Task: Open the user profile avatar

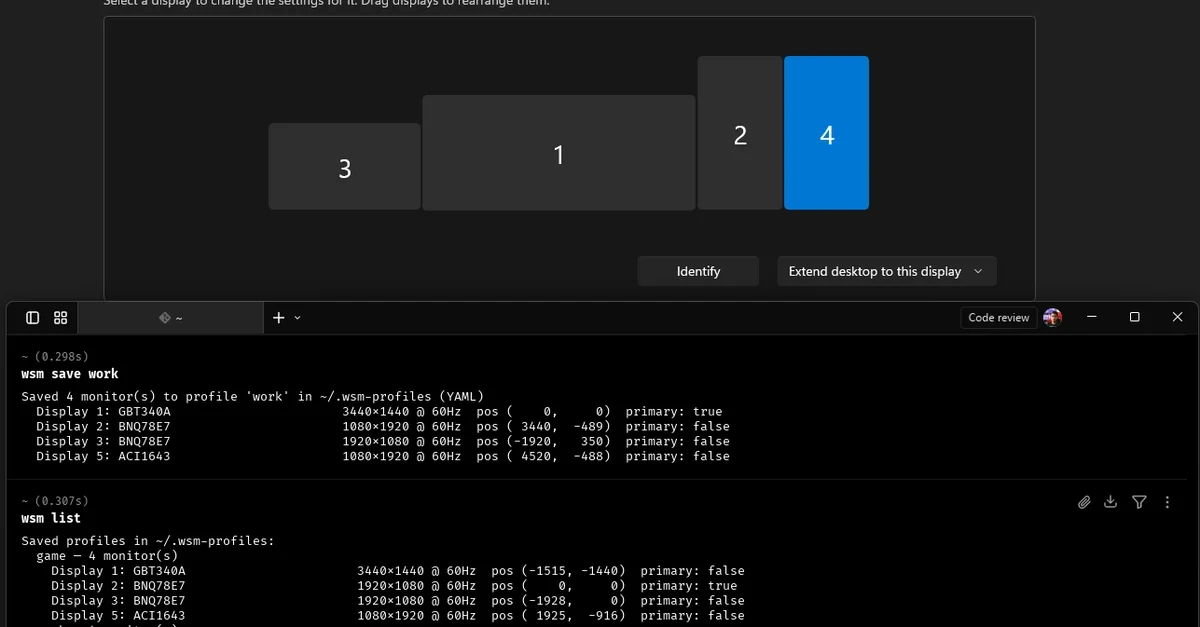Action: (1052, 317)
